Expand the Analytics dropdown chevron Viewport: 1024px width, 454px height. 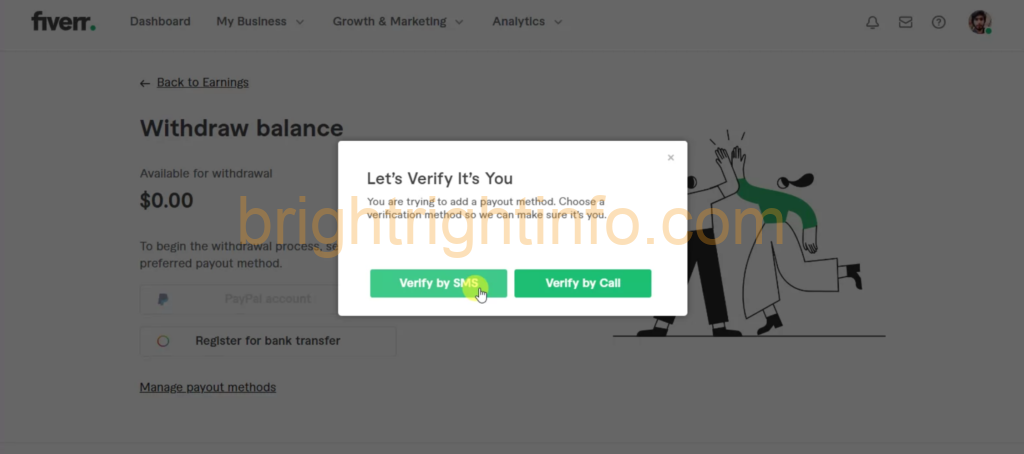[558, 22]
